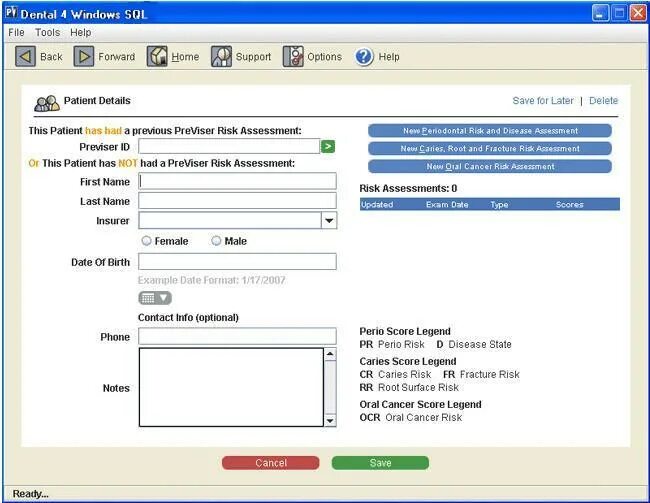Click into the Notes text area
The height and width of the screenshot is (503, 650).
(x=231, y=387)
